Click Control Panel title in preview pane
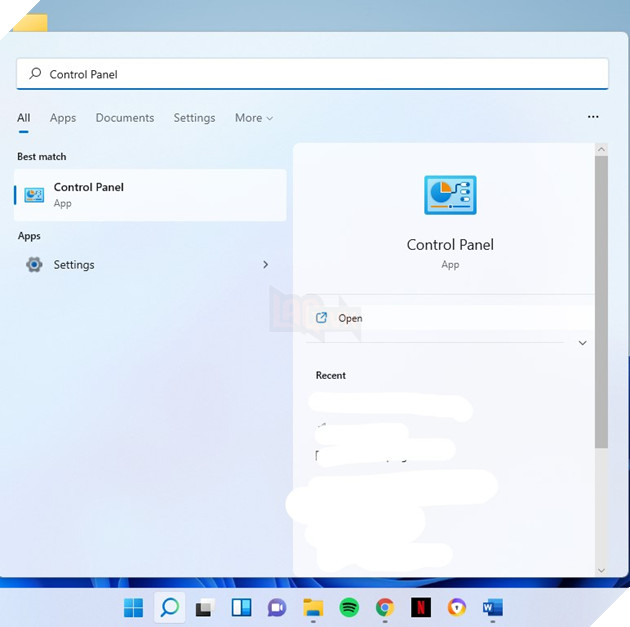Screen dimensions: 630x627 point(450,245)
